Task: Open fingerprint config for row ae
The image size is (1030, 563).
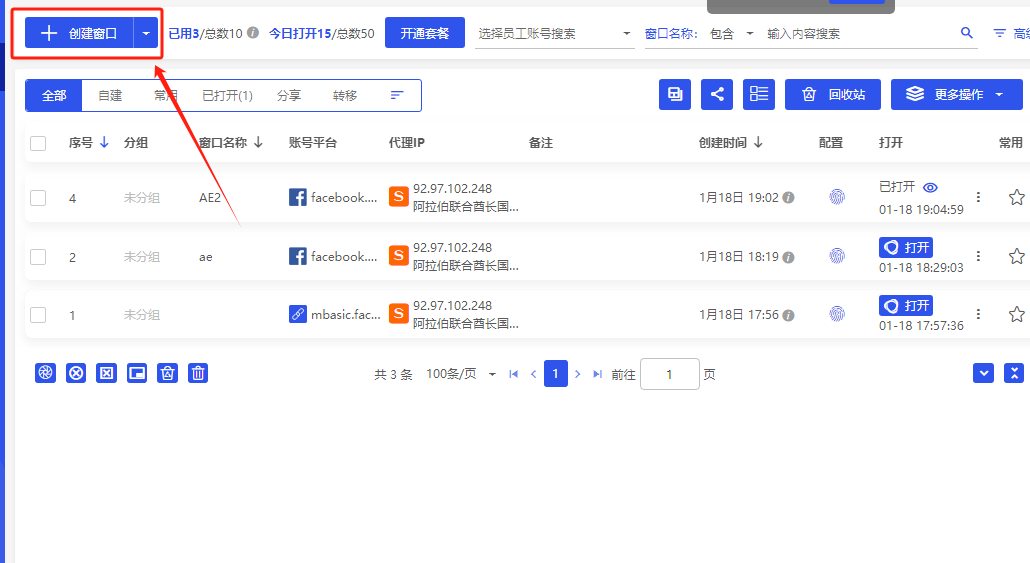Action: click(837, 256)
